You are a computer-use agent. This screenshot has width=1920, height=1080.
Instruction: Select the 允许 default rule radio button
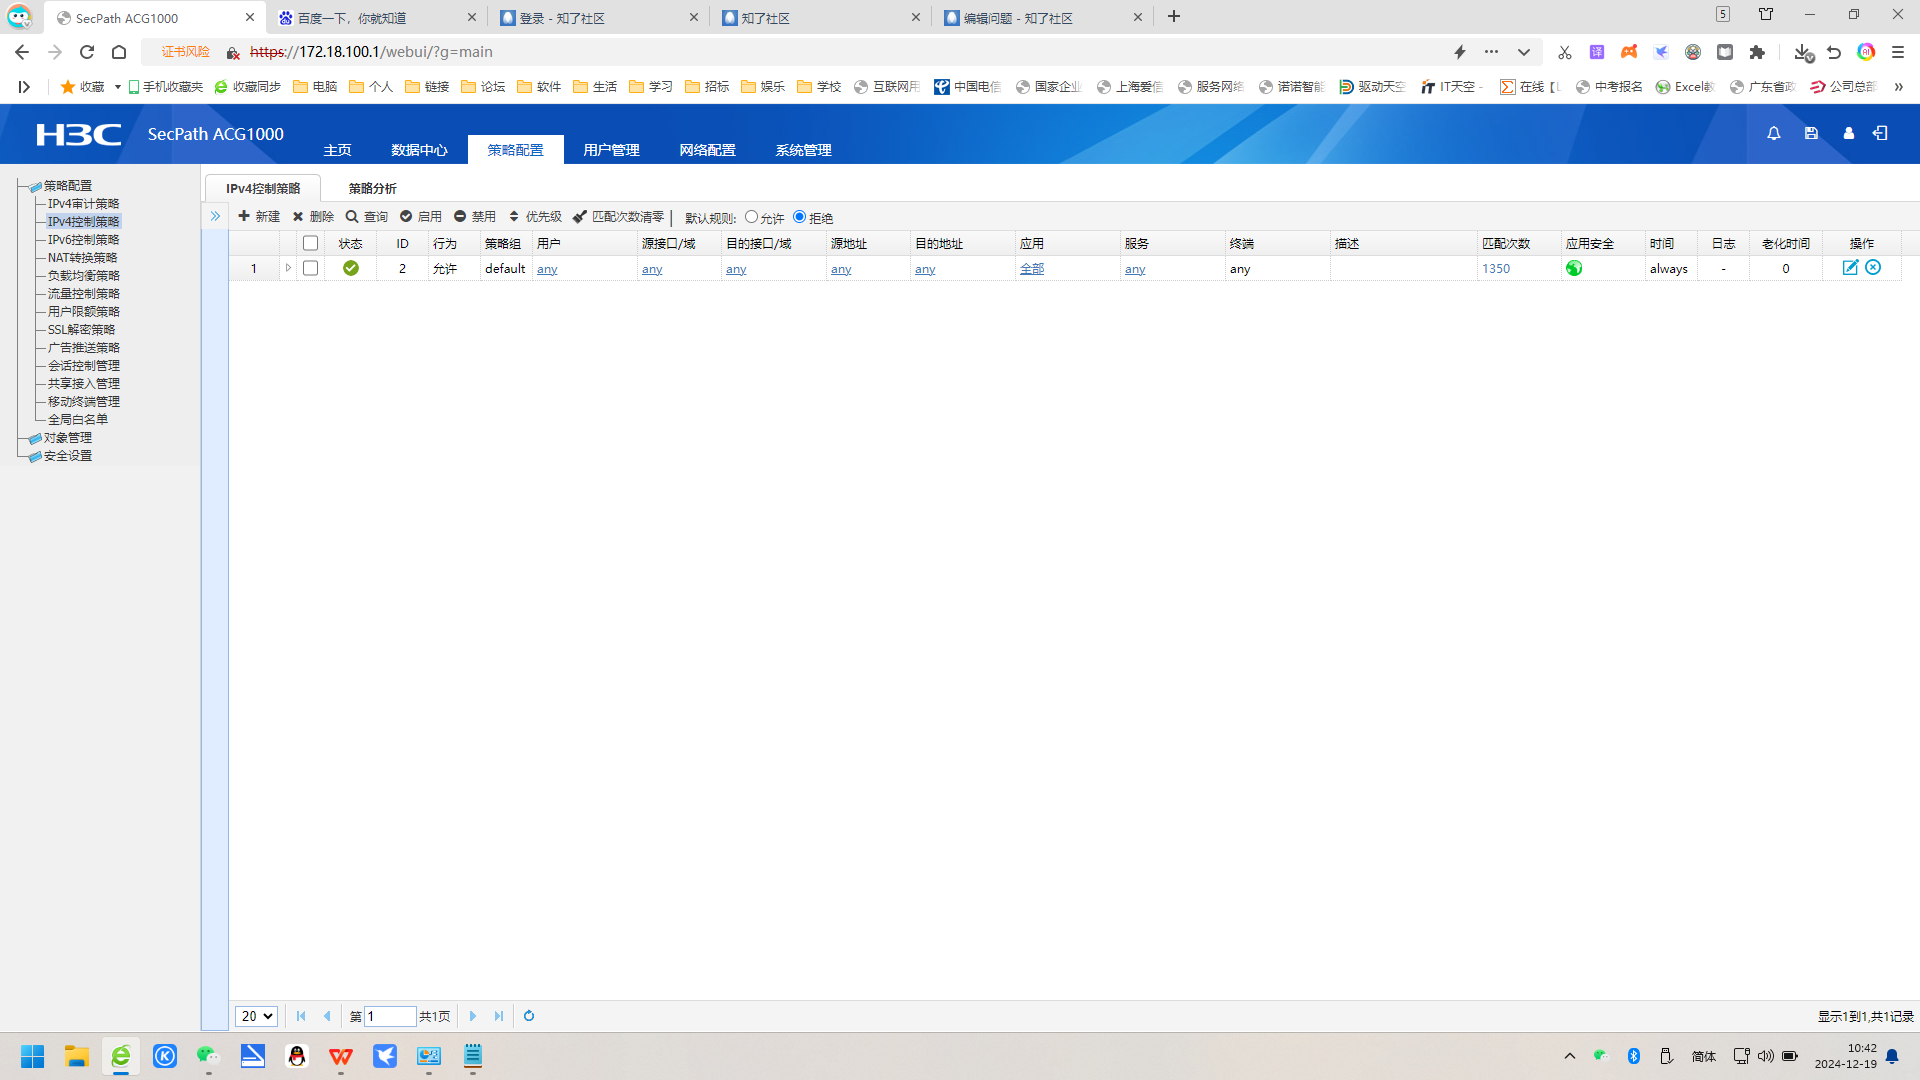751,217
